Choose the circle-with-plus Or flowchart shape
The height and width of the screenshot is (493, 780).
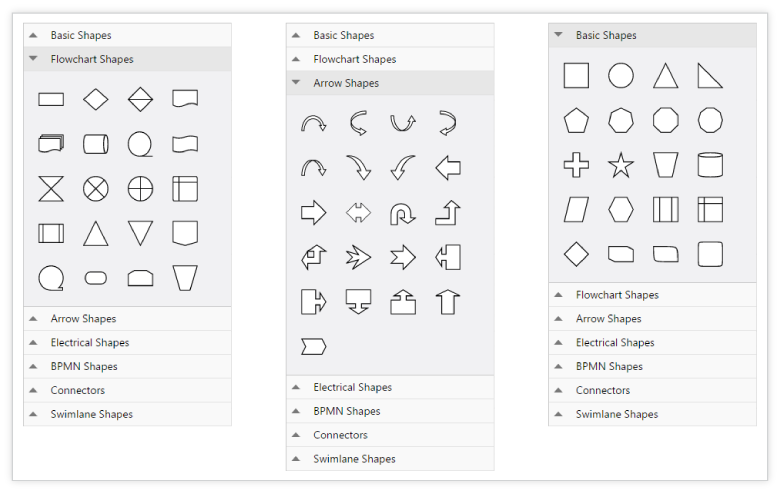[x=140, y=188]
